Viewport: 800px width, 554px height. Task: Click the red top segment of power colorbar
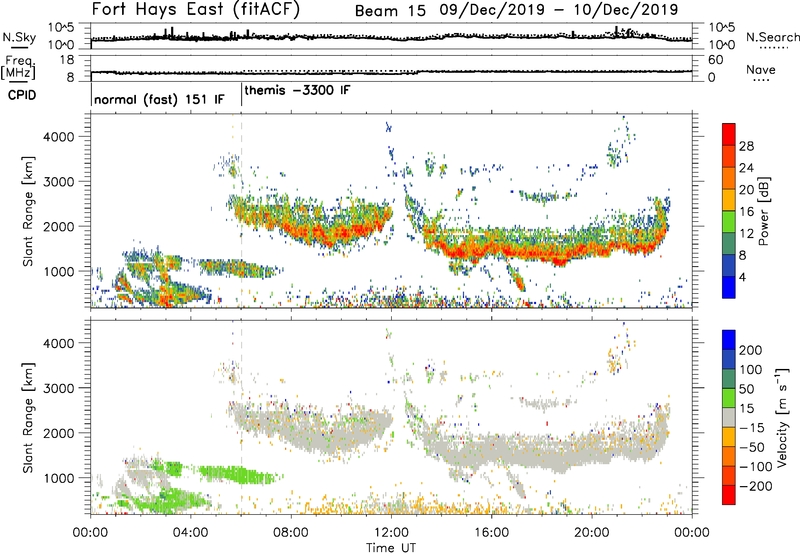729,135
